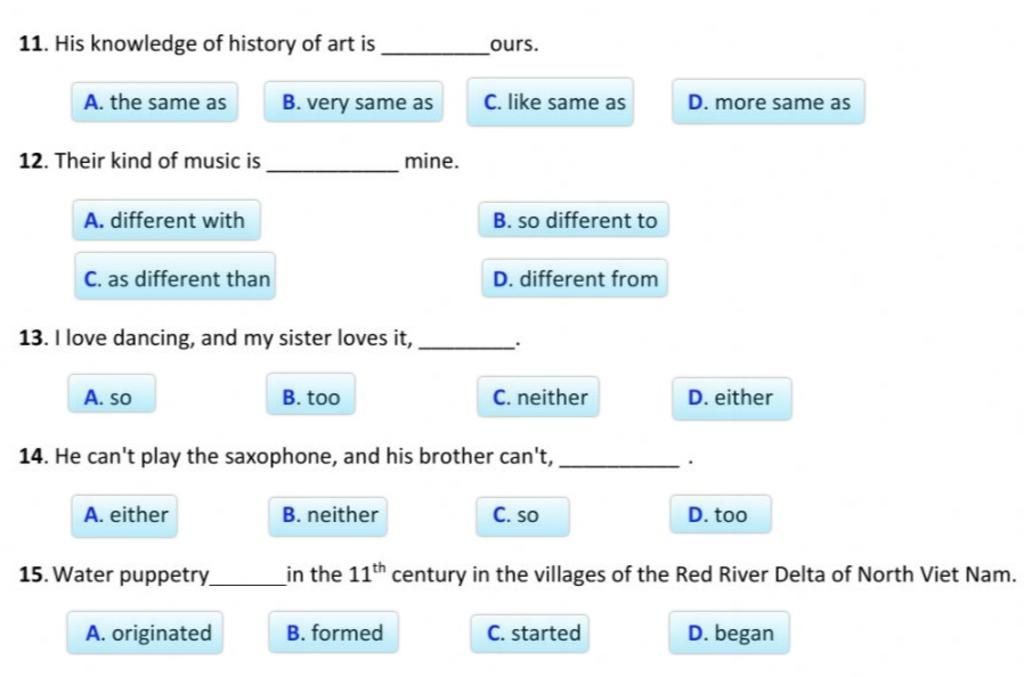Select answer 'A. the same as'
This screenshot has height=677, width=1024.
[x=155, y=102]
